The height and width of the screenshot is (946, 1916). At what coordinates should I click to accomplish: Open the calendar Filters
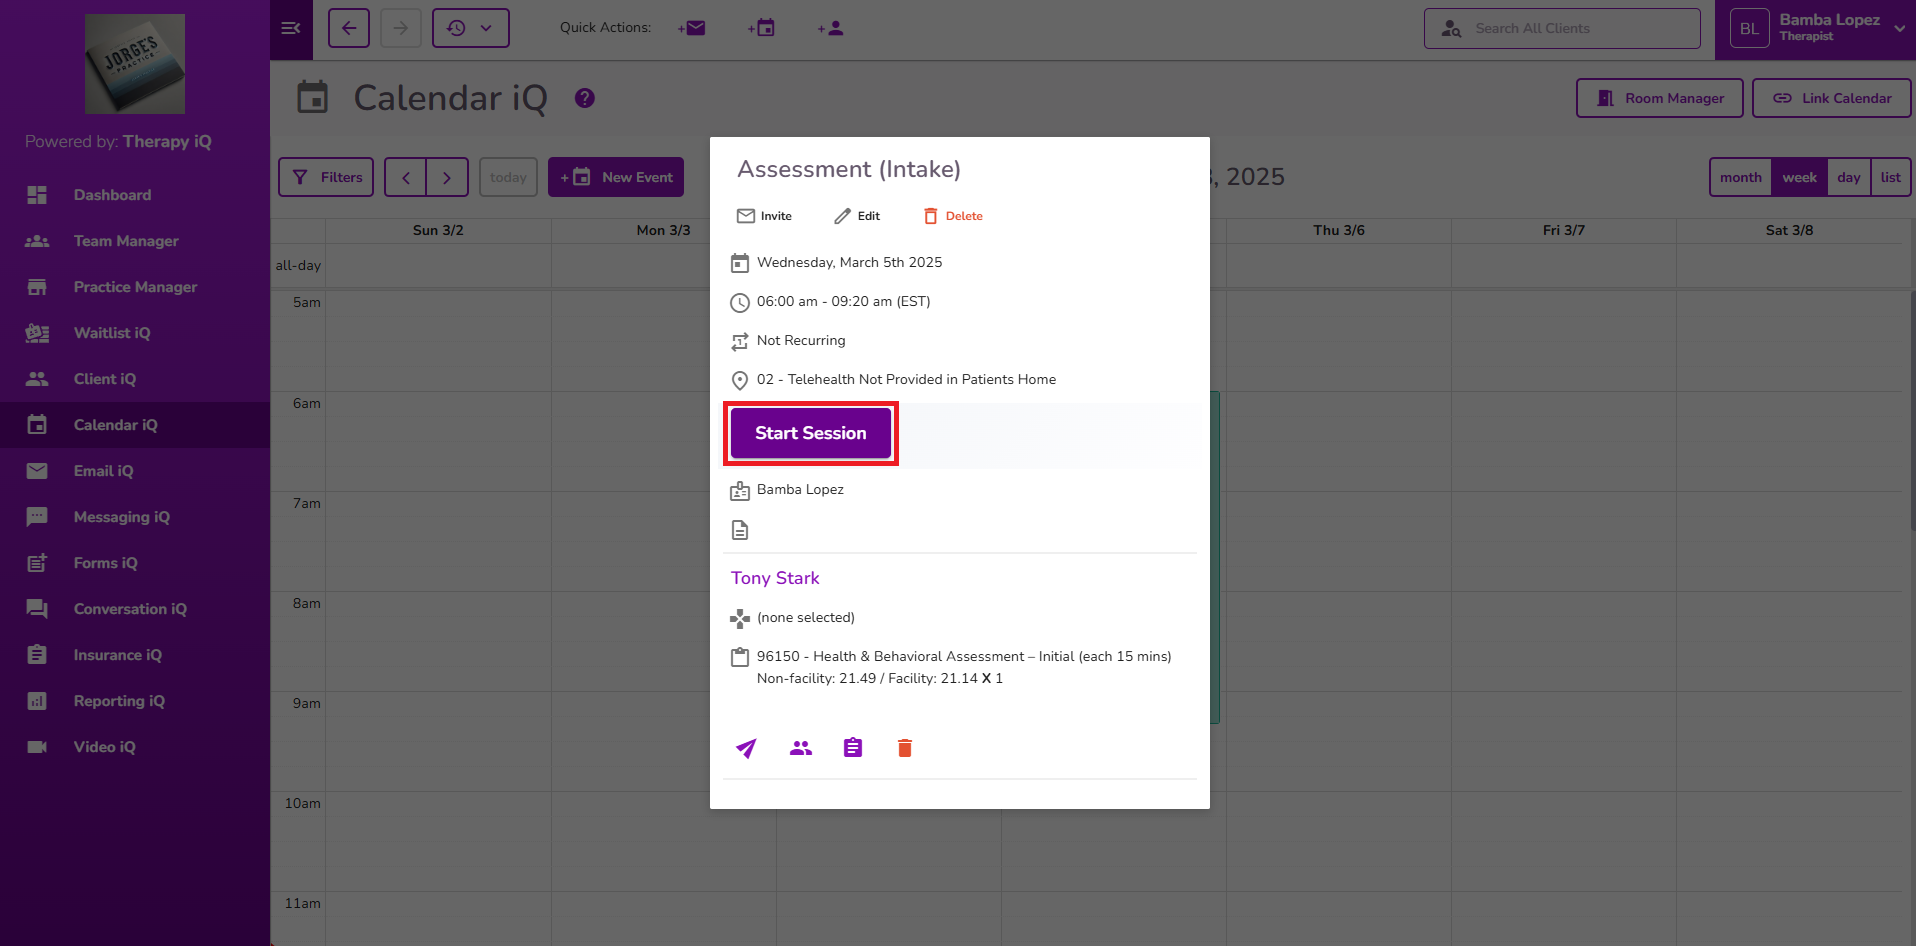[326, 177]
